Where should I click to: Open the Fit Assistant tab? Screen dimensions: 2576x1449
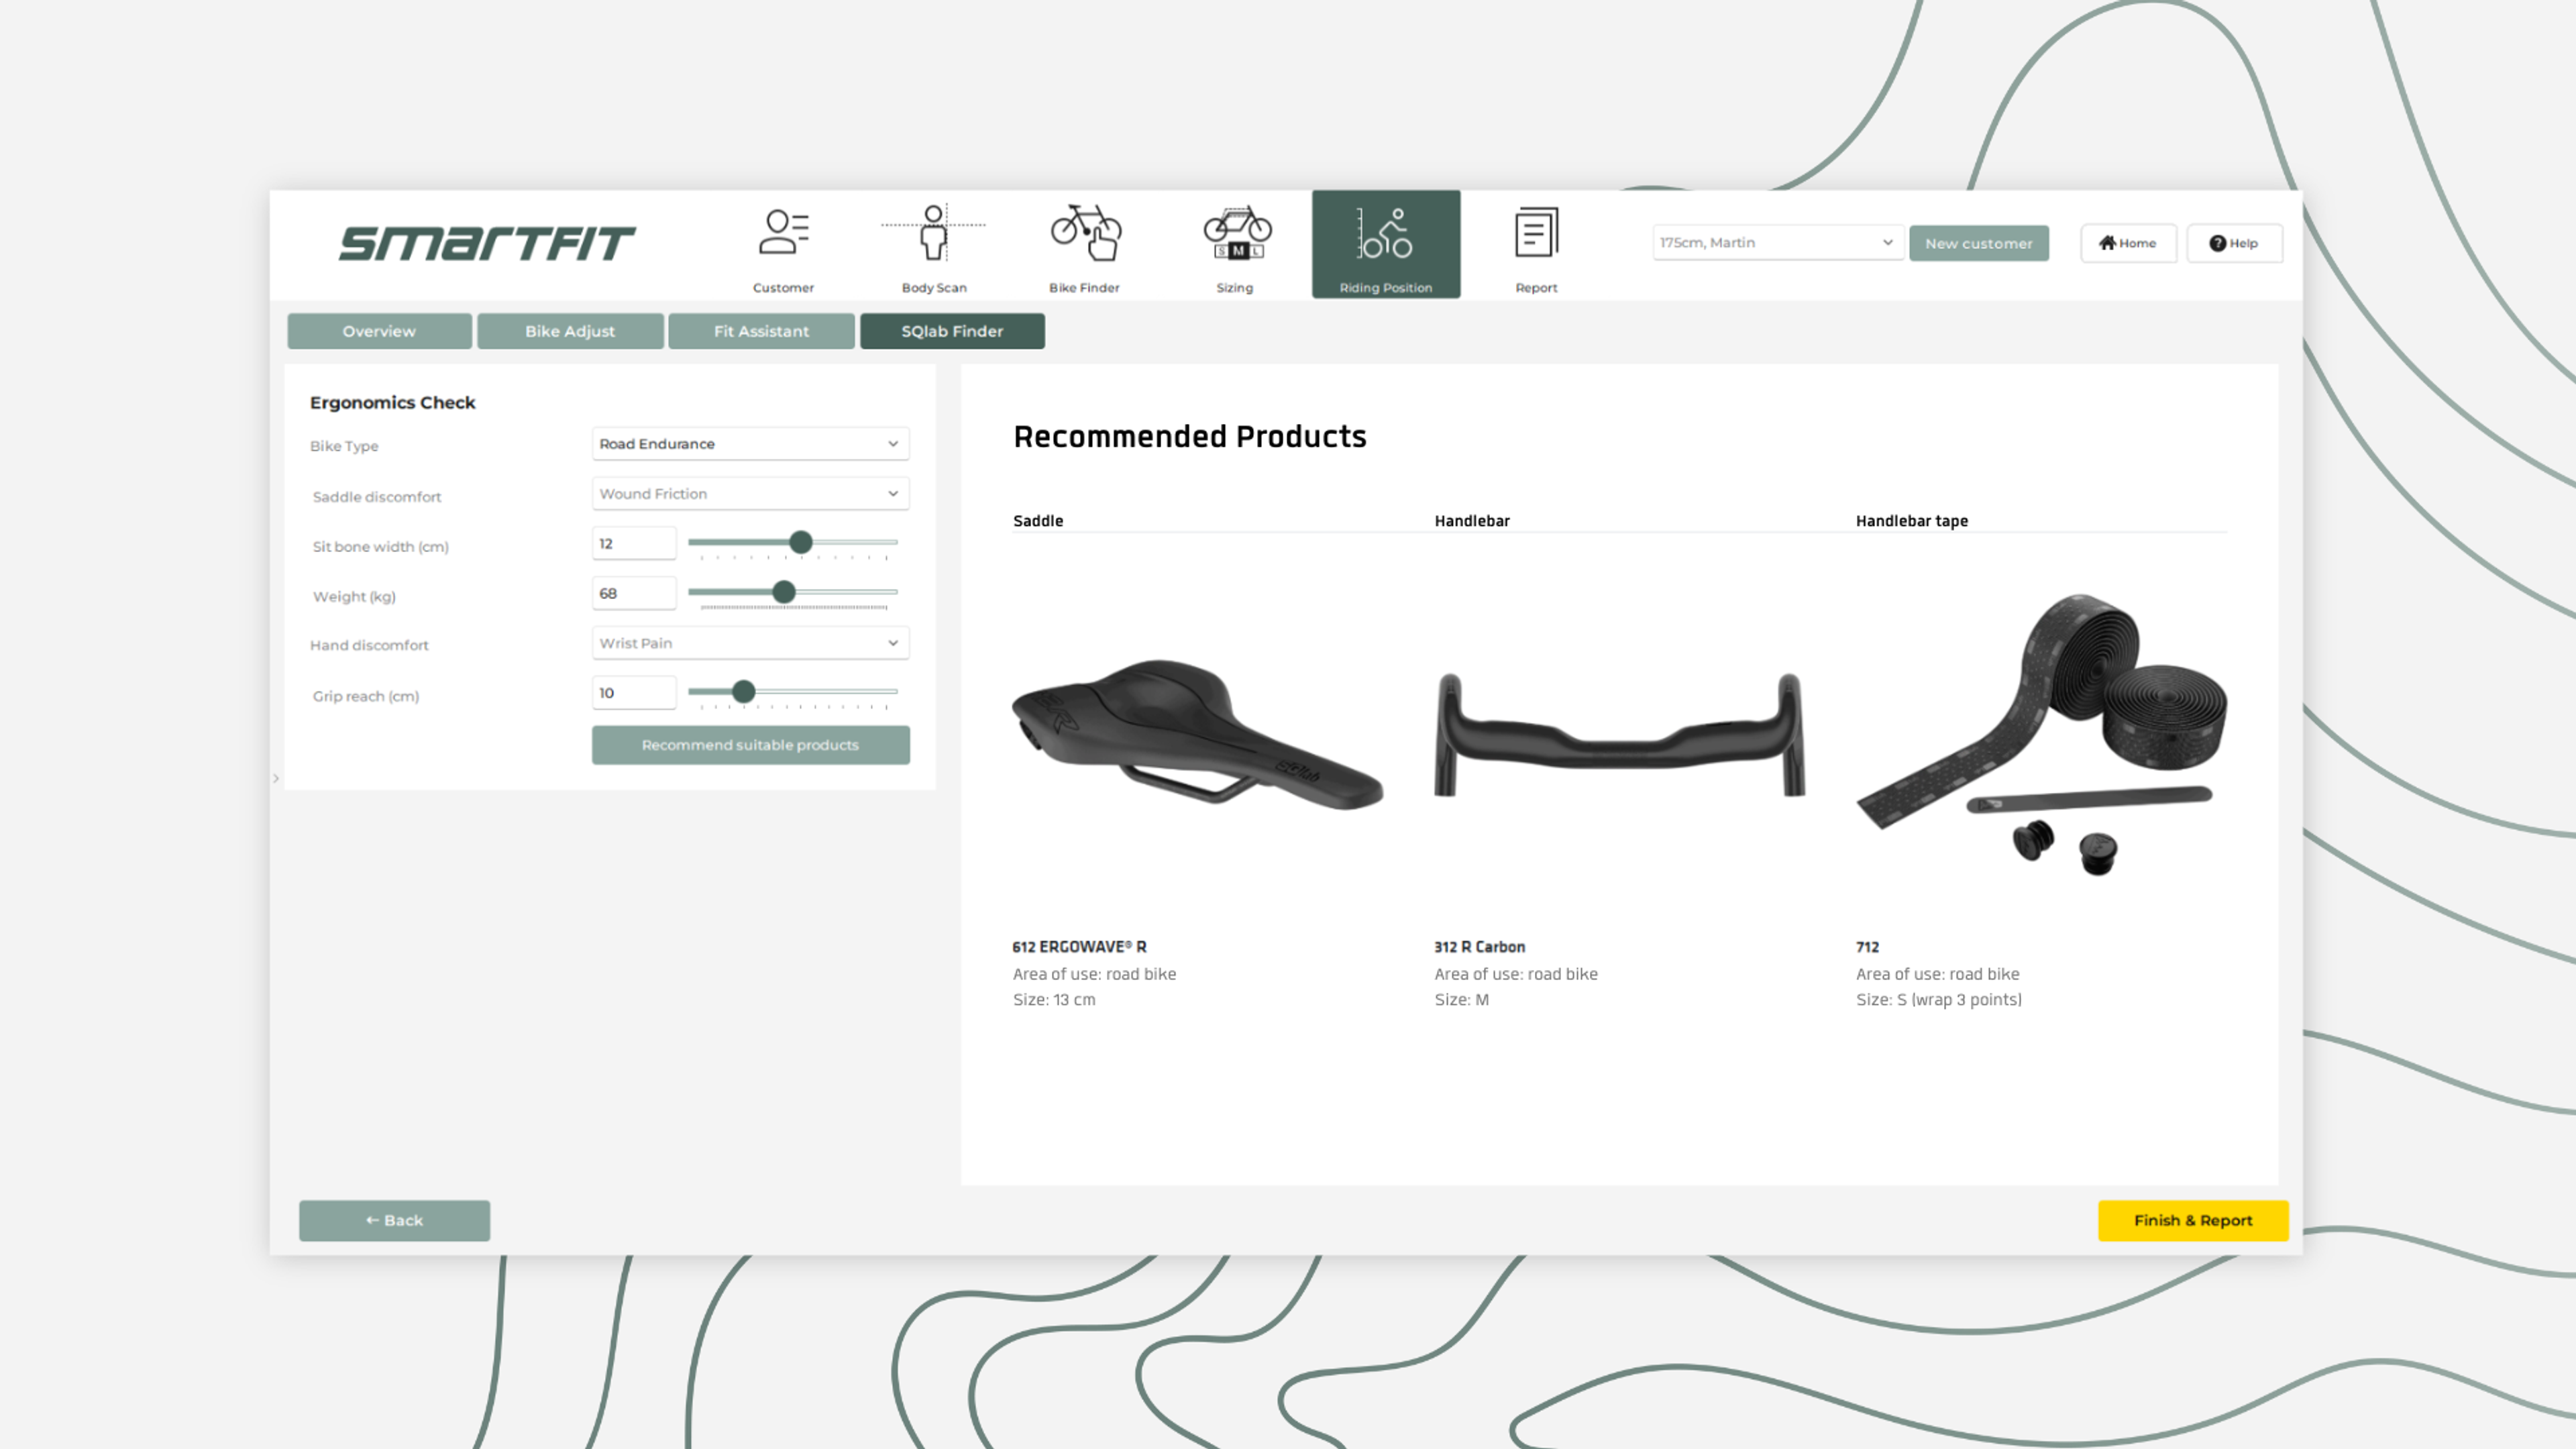pyautogui.click(x=761, y=331)
